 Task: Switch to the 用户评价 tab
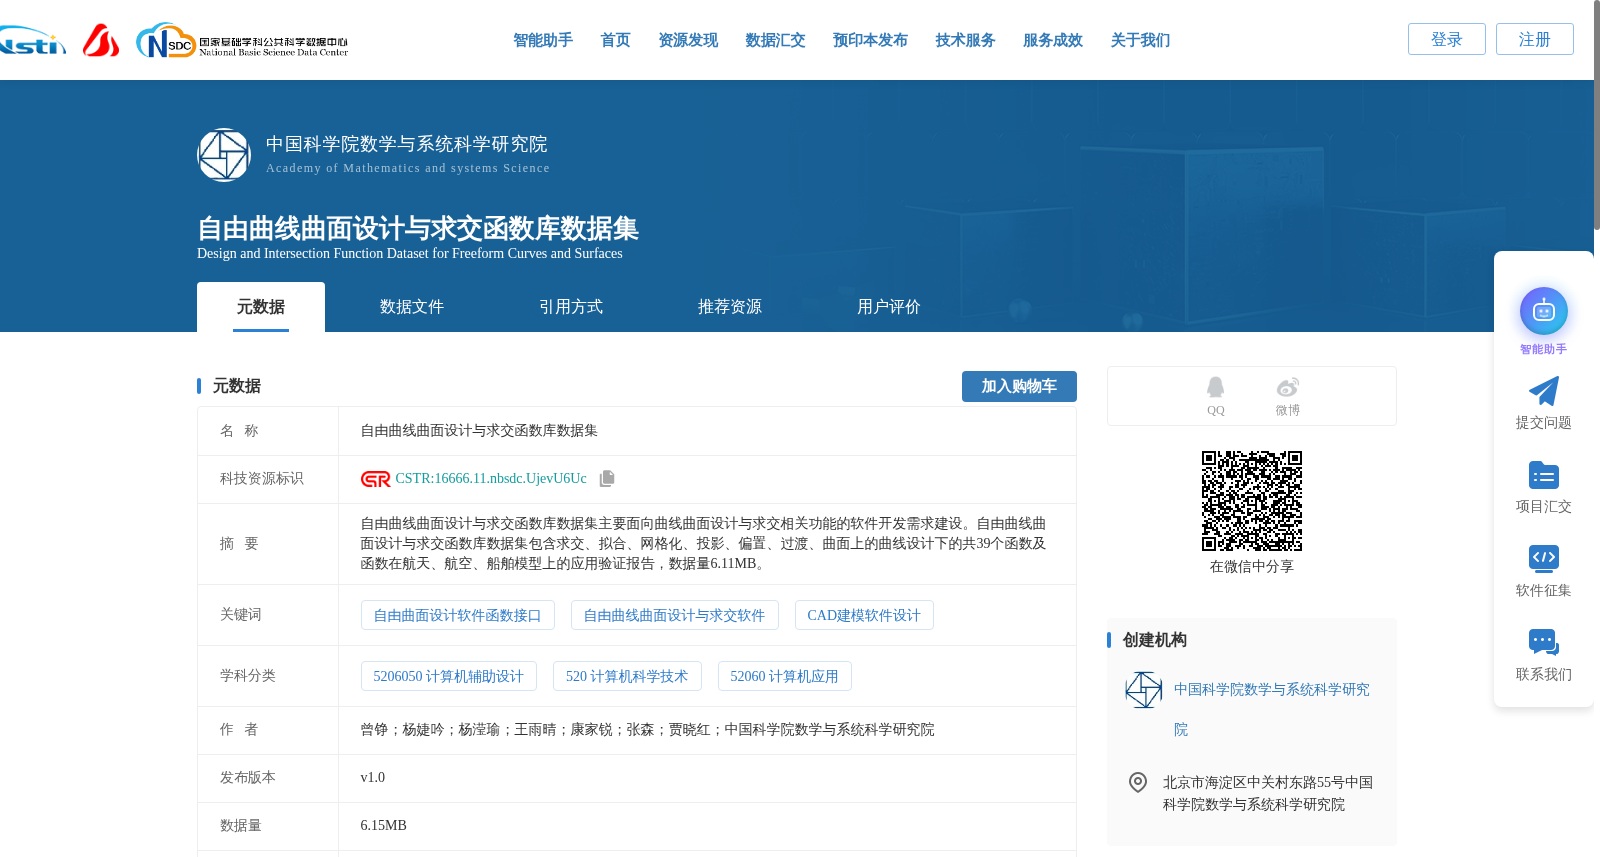click(x=889, y=307)
